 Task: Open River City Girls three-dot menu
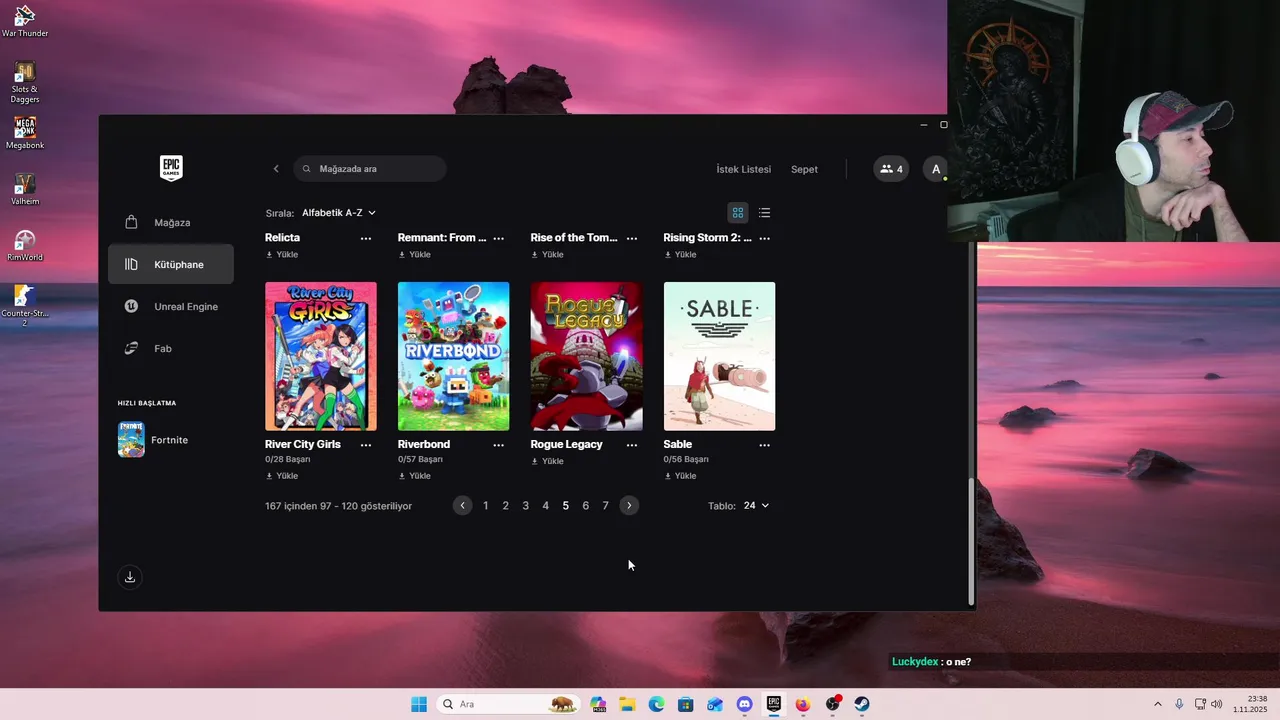(x=366, y=445)
